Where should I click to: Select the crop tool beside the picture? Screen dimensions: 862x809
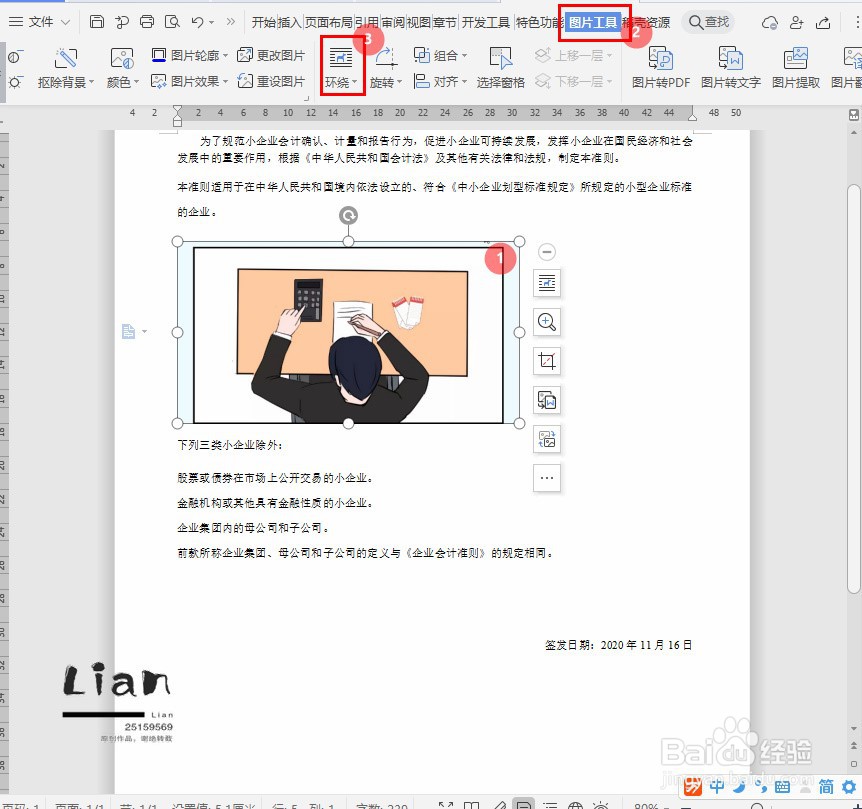(546, 361)
